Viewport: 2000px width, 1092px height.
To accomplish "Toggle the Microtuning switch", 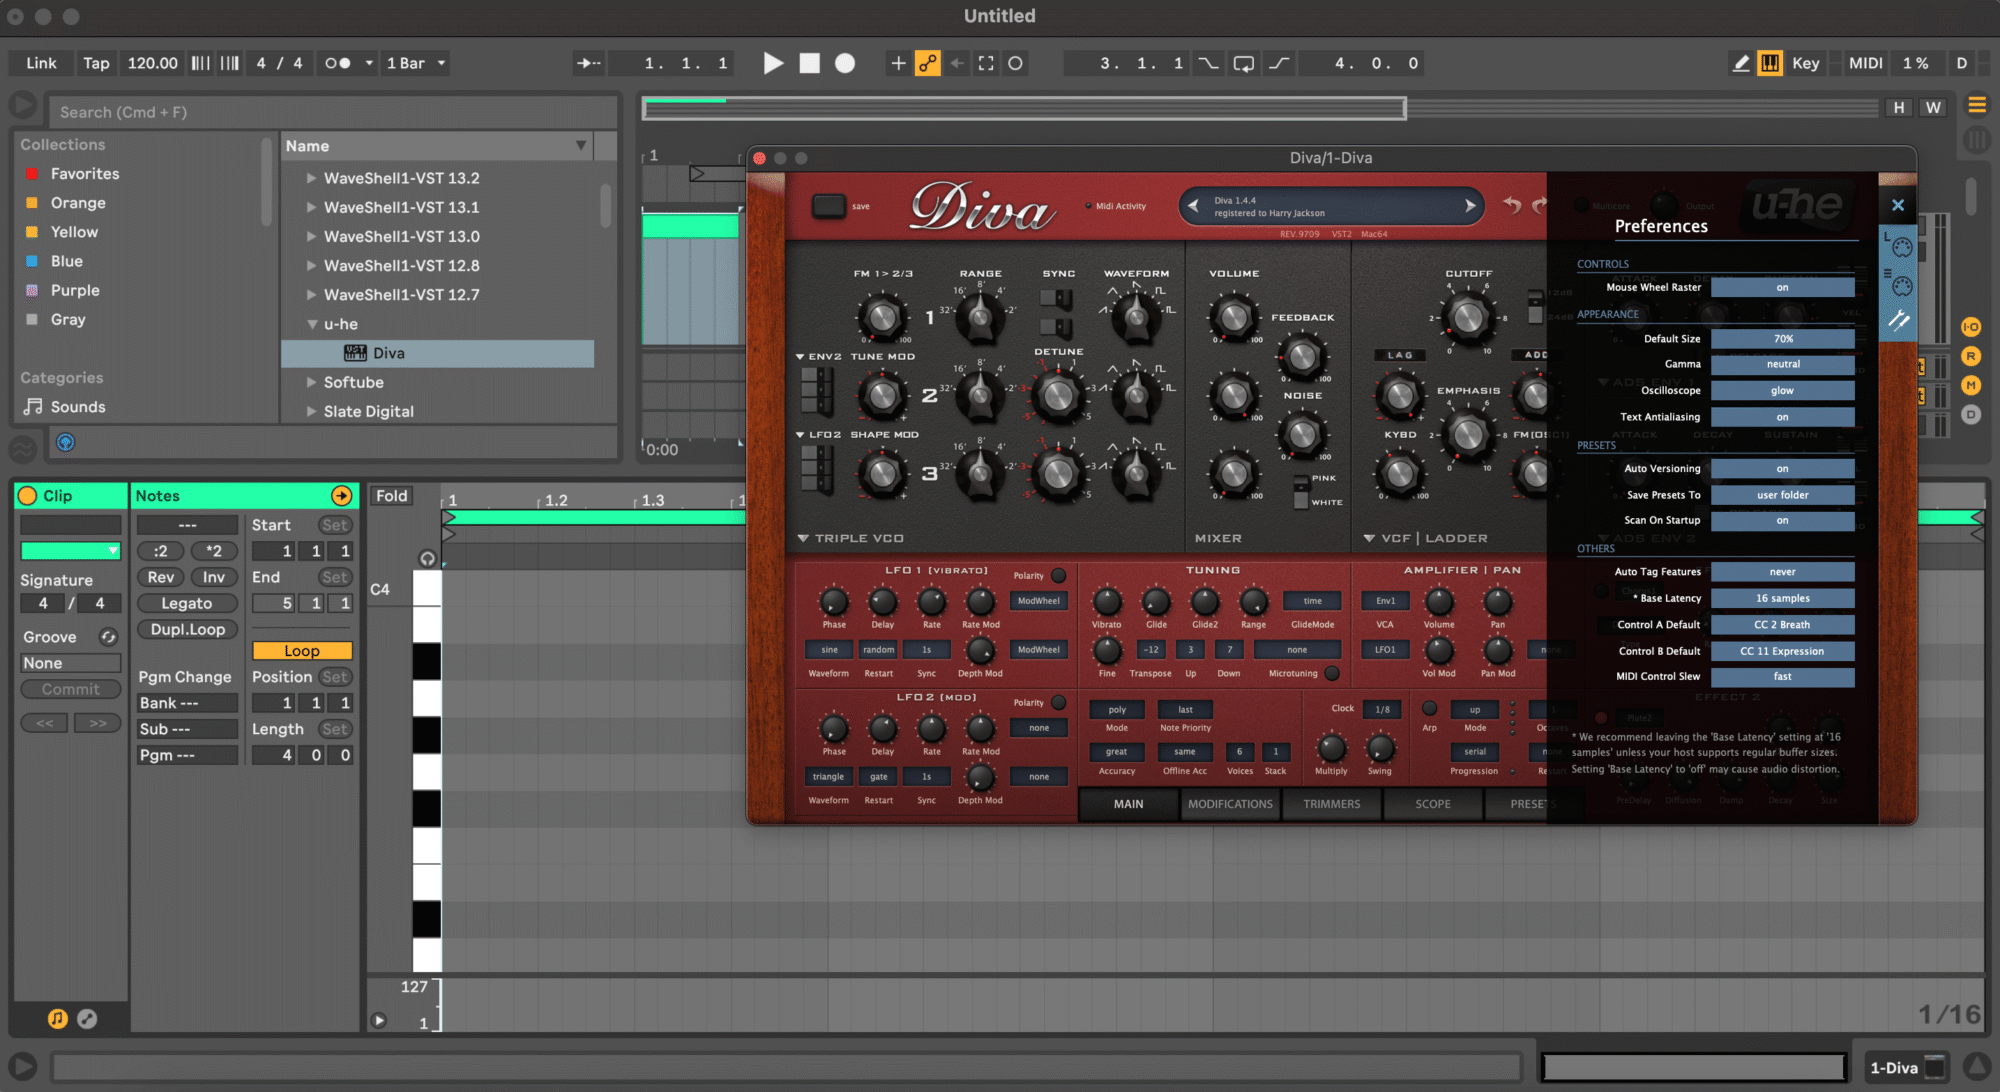I will (x=1332, y=674).
